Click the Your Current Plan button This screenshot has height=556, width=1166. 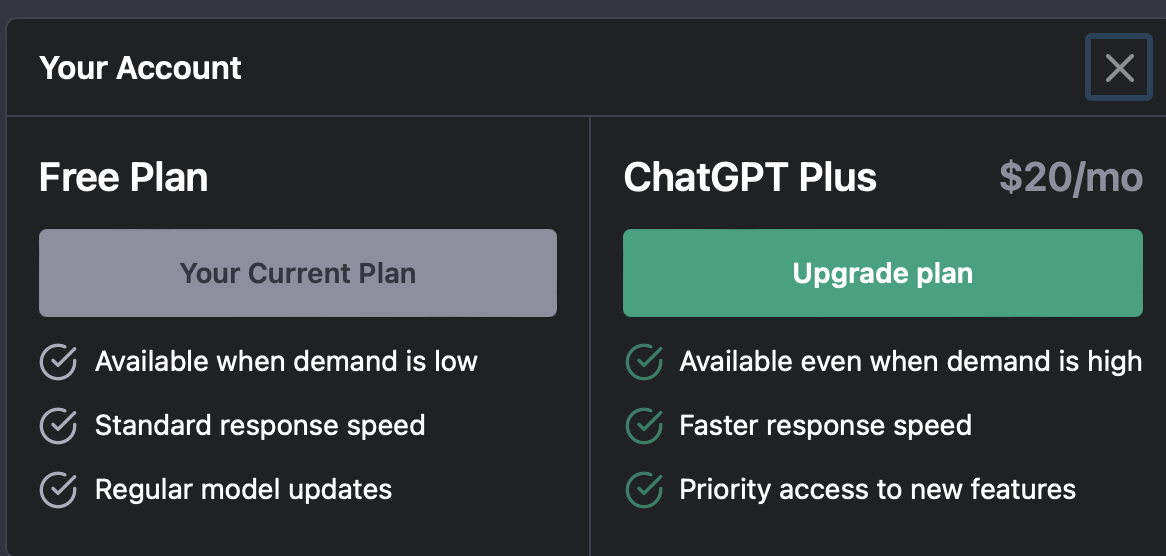pos(297,273)
